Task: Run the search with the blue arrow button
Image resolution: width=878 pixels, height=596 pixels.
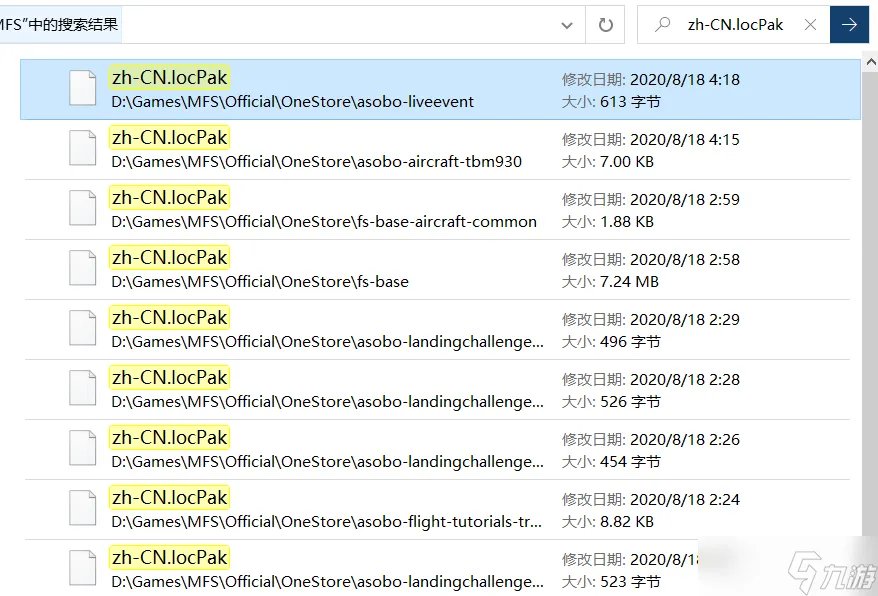Action: click(x=849, y=25)
